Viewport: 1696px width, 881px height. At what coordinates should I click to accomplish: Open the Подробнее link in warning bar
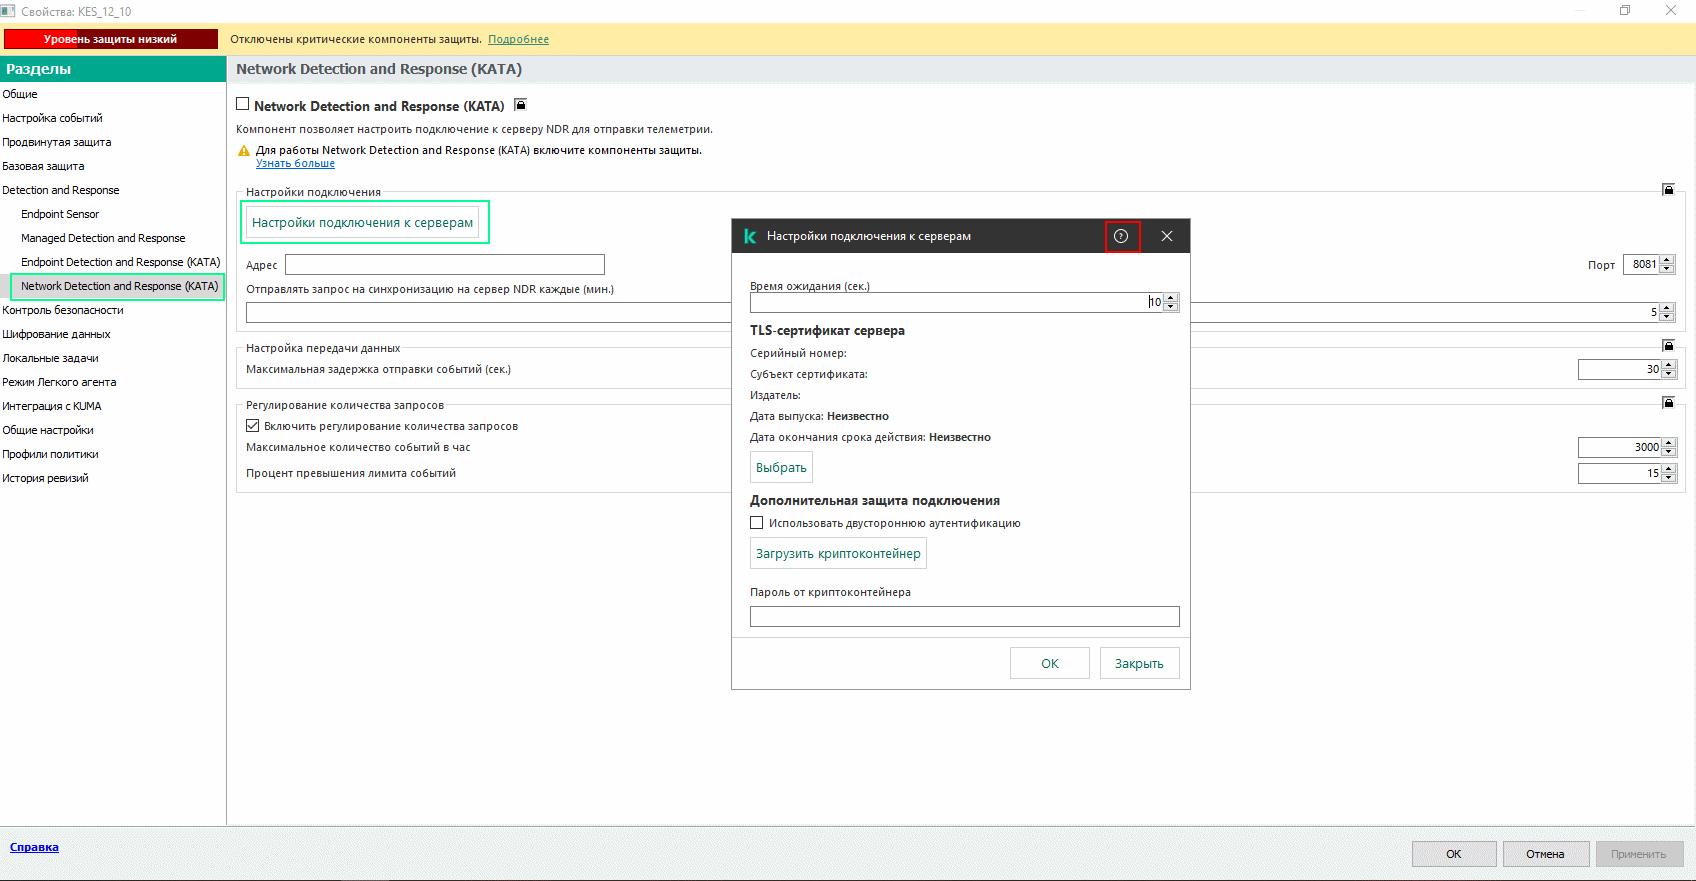pyautogui.click(x=518, y=39)
